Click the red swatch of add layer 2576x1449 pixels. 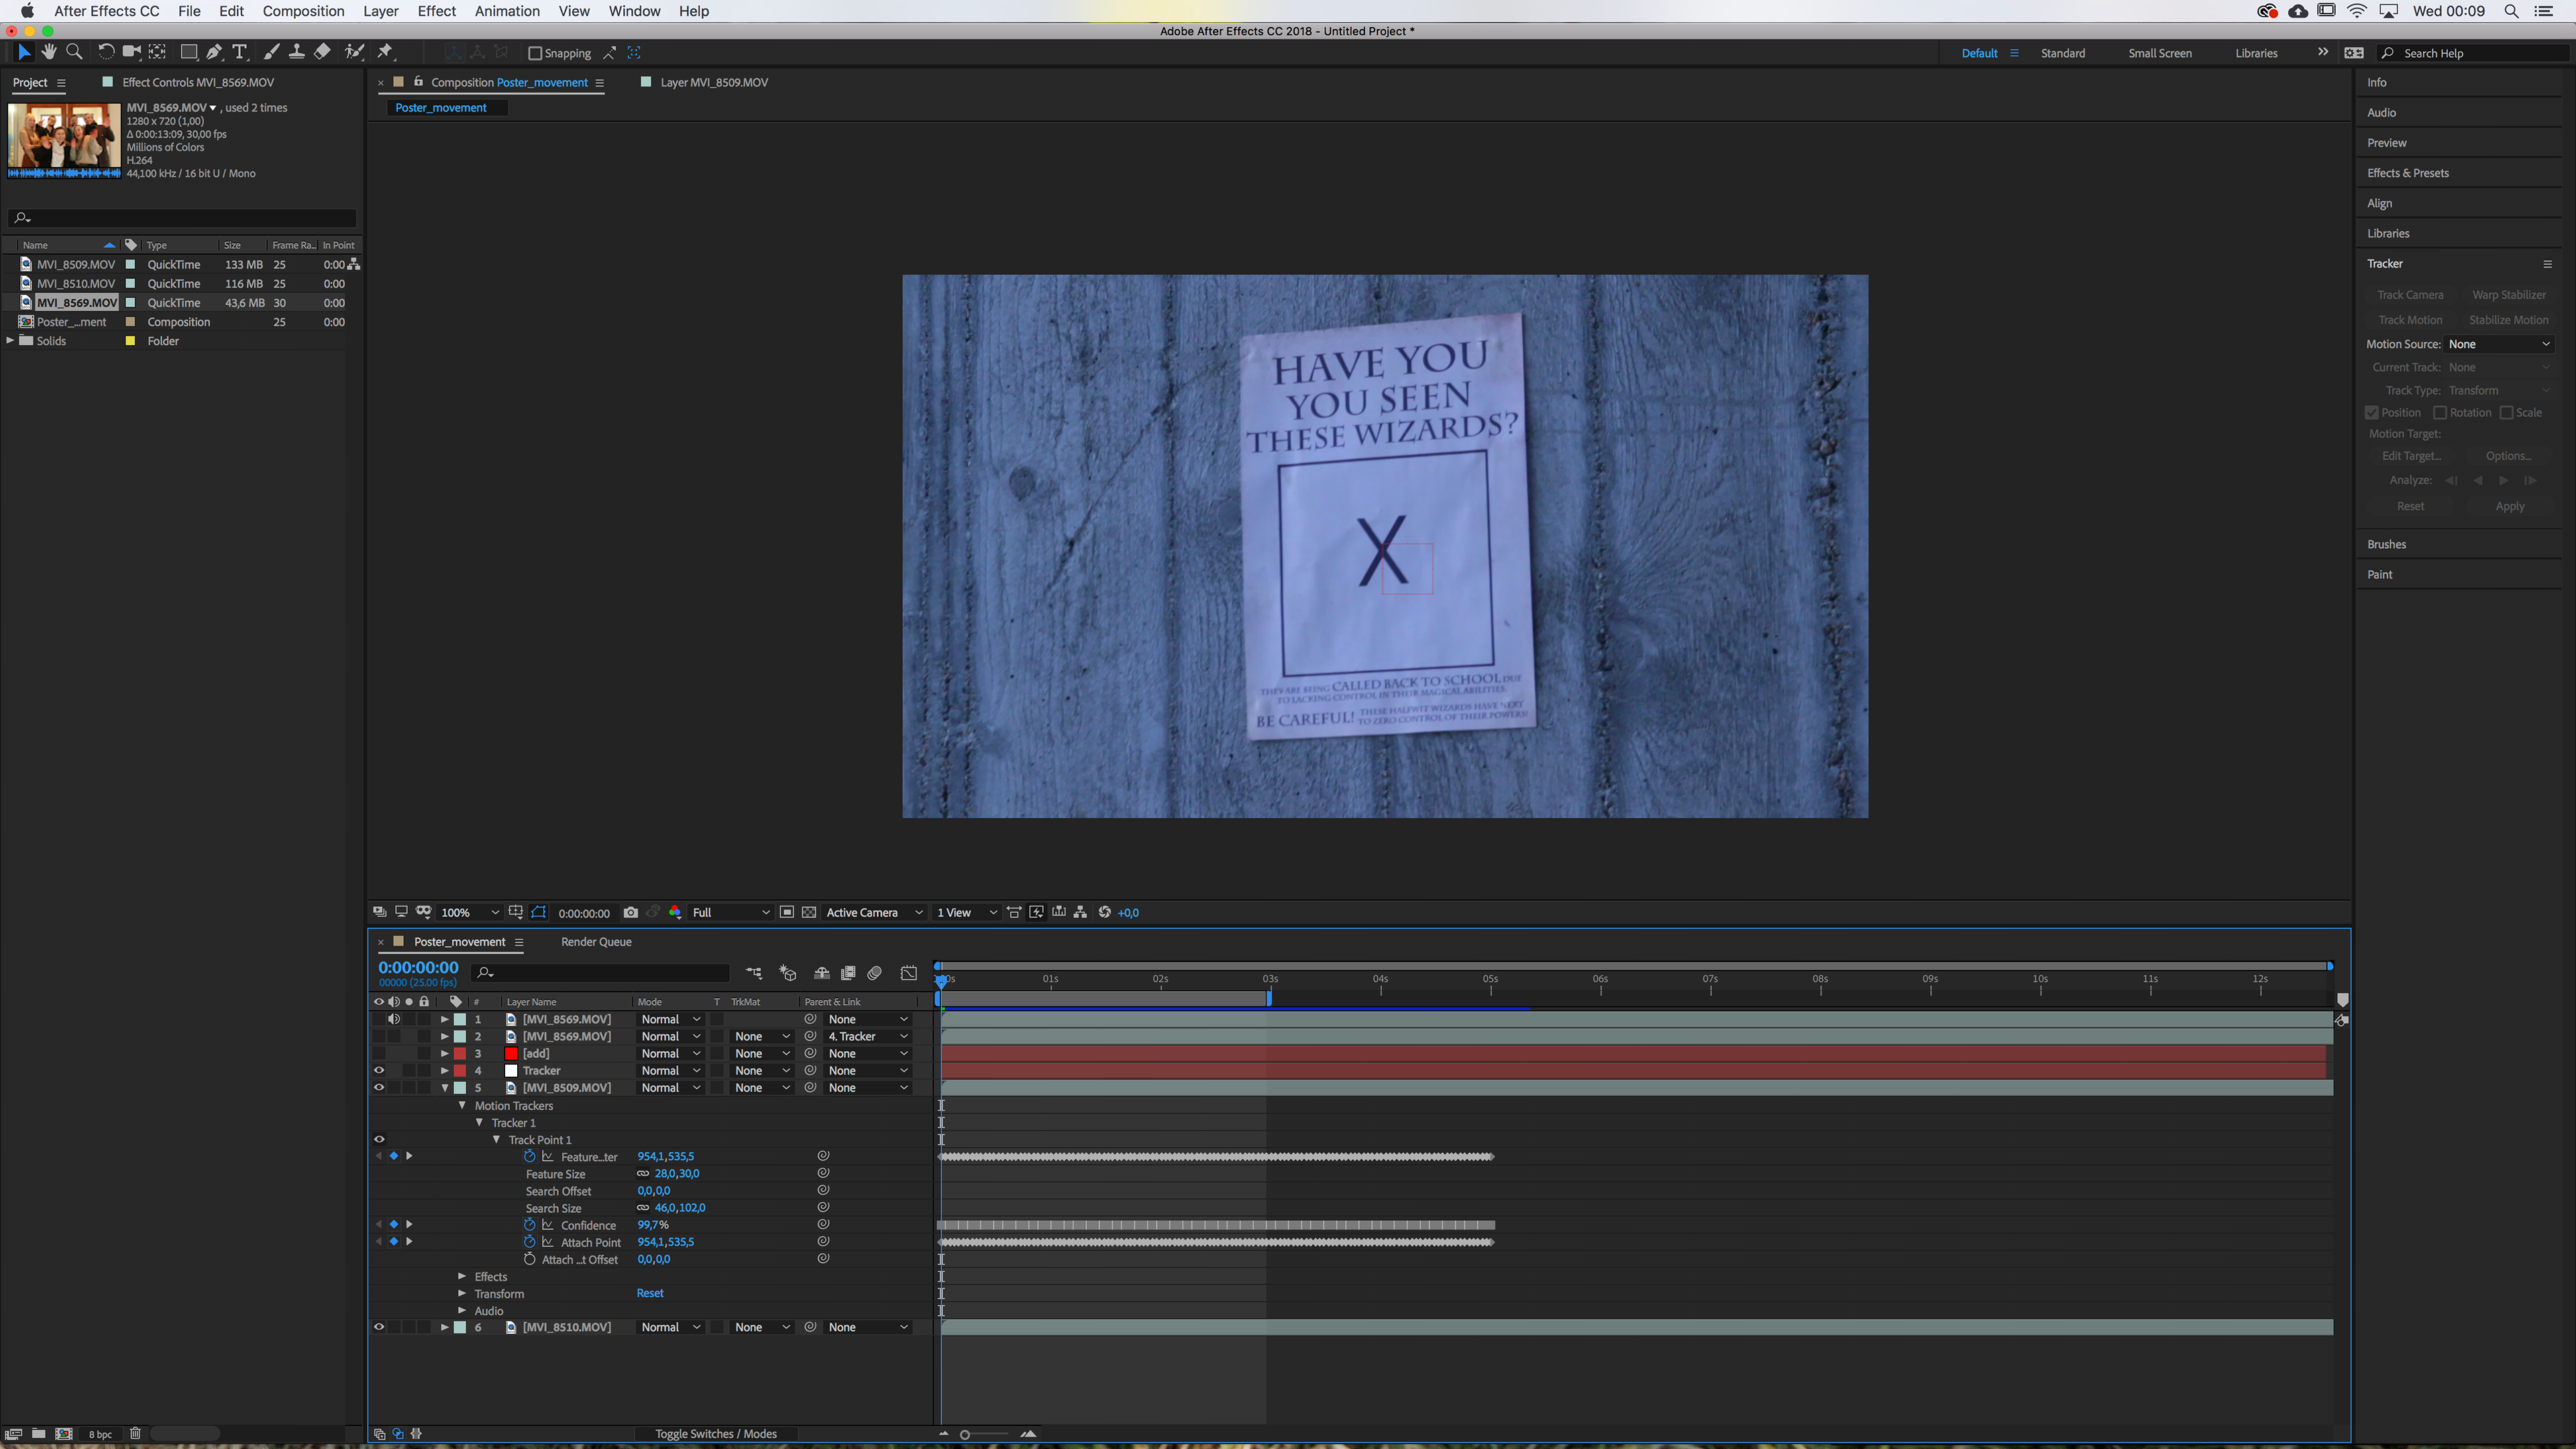pos(511,1053)
